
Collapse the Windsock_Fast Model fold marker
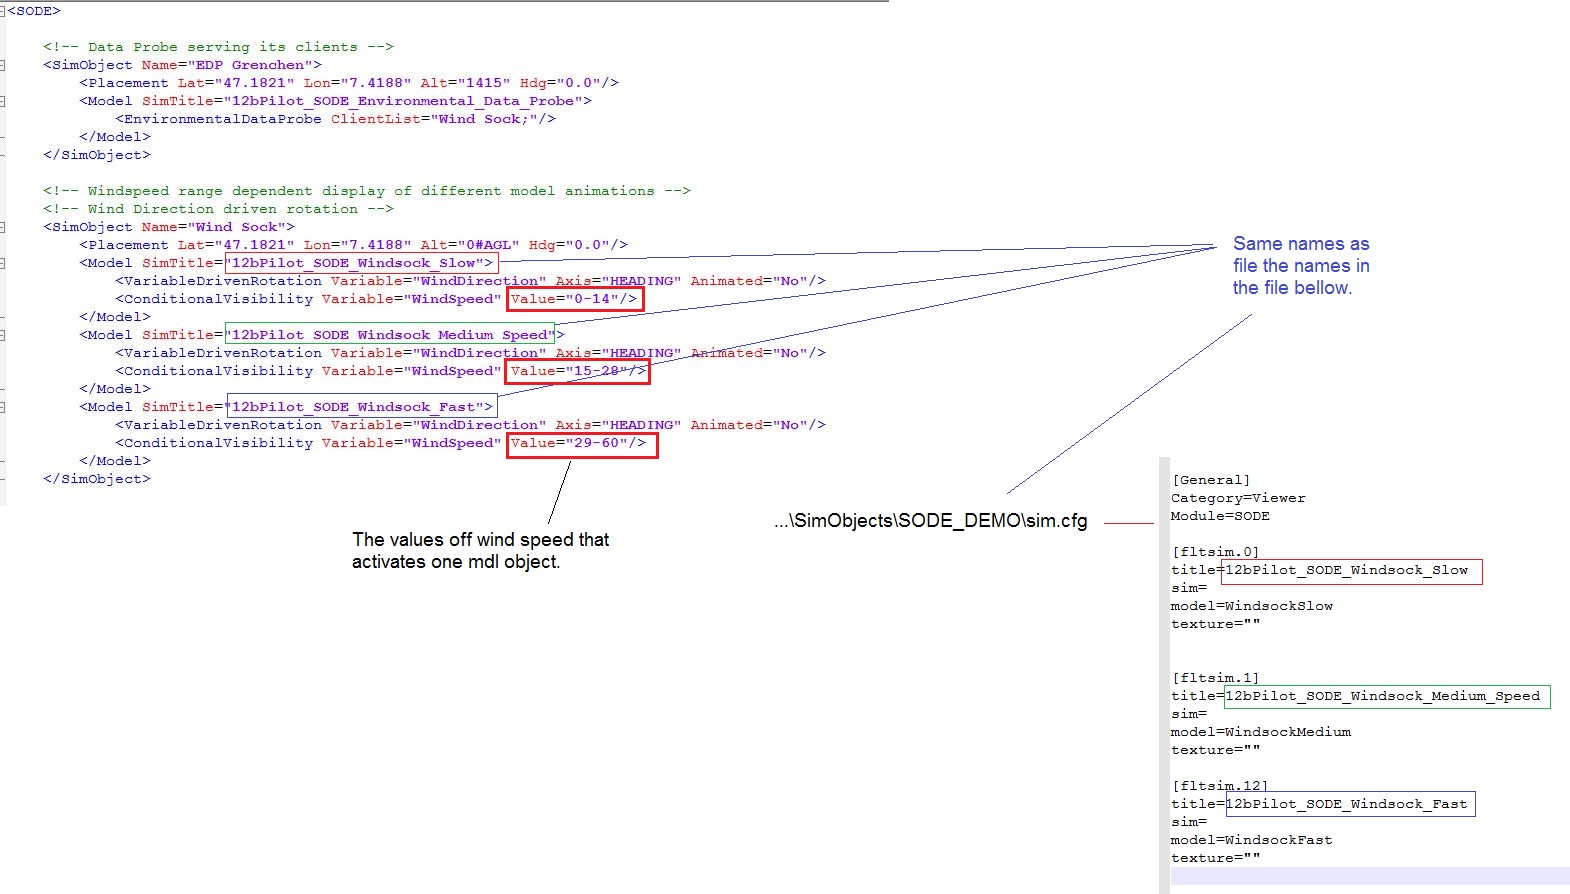click(x=3, y=407)
